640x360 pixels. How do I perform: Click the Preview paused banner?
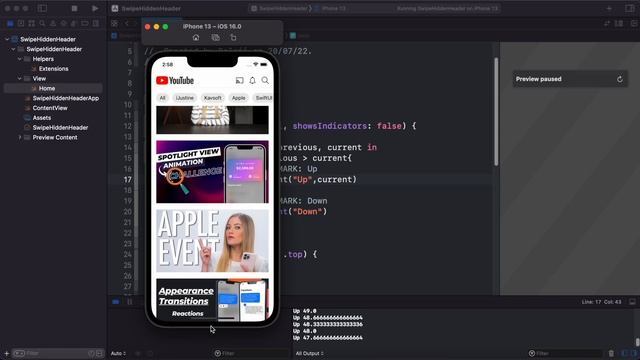coord(570,79)
